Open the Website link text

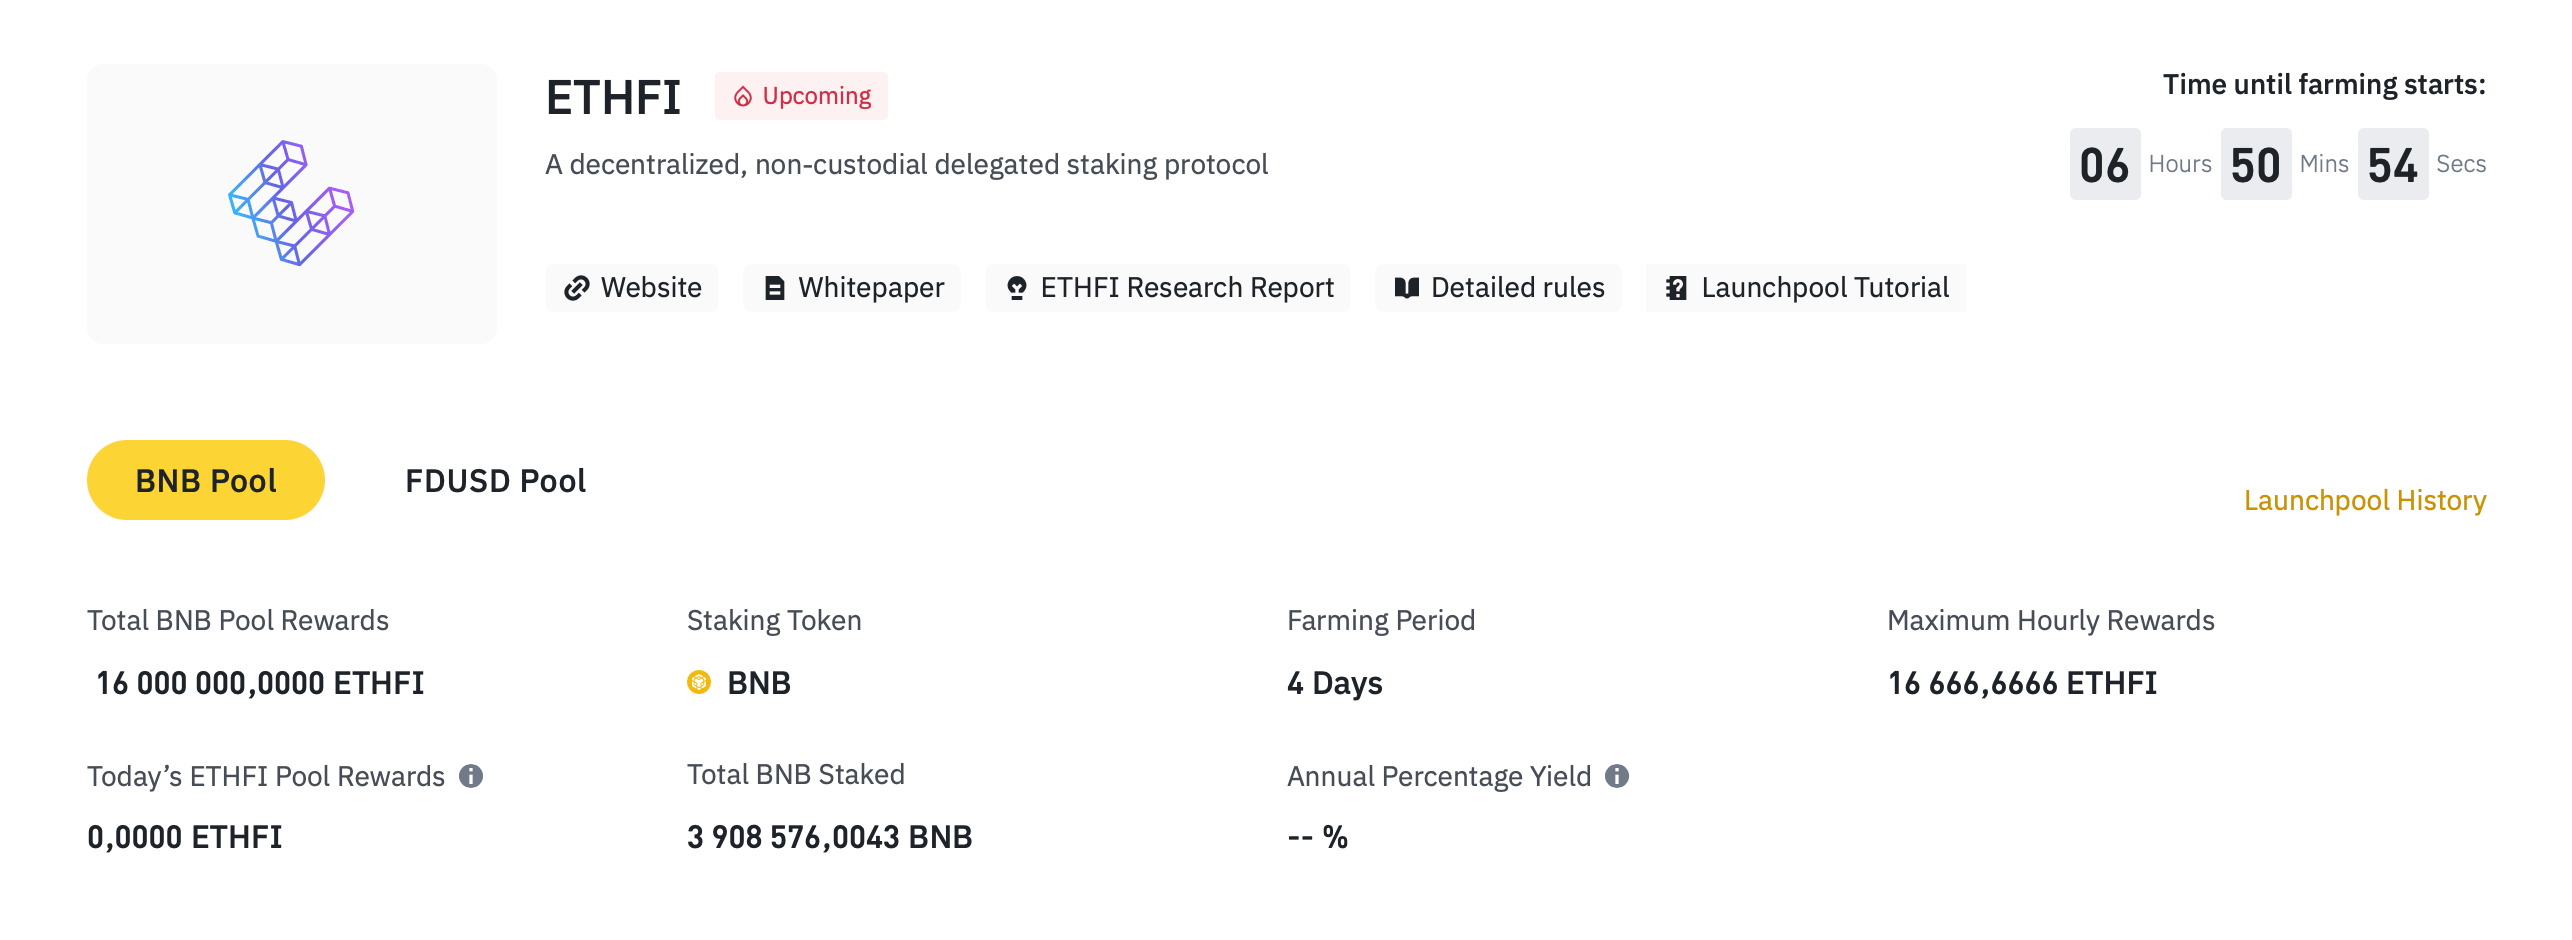click(651, 288)
